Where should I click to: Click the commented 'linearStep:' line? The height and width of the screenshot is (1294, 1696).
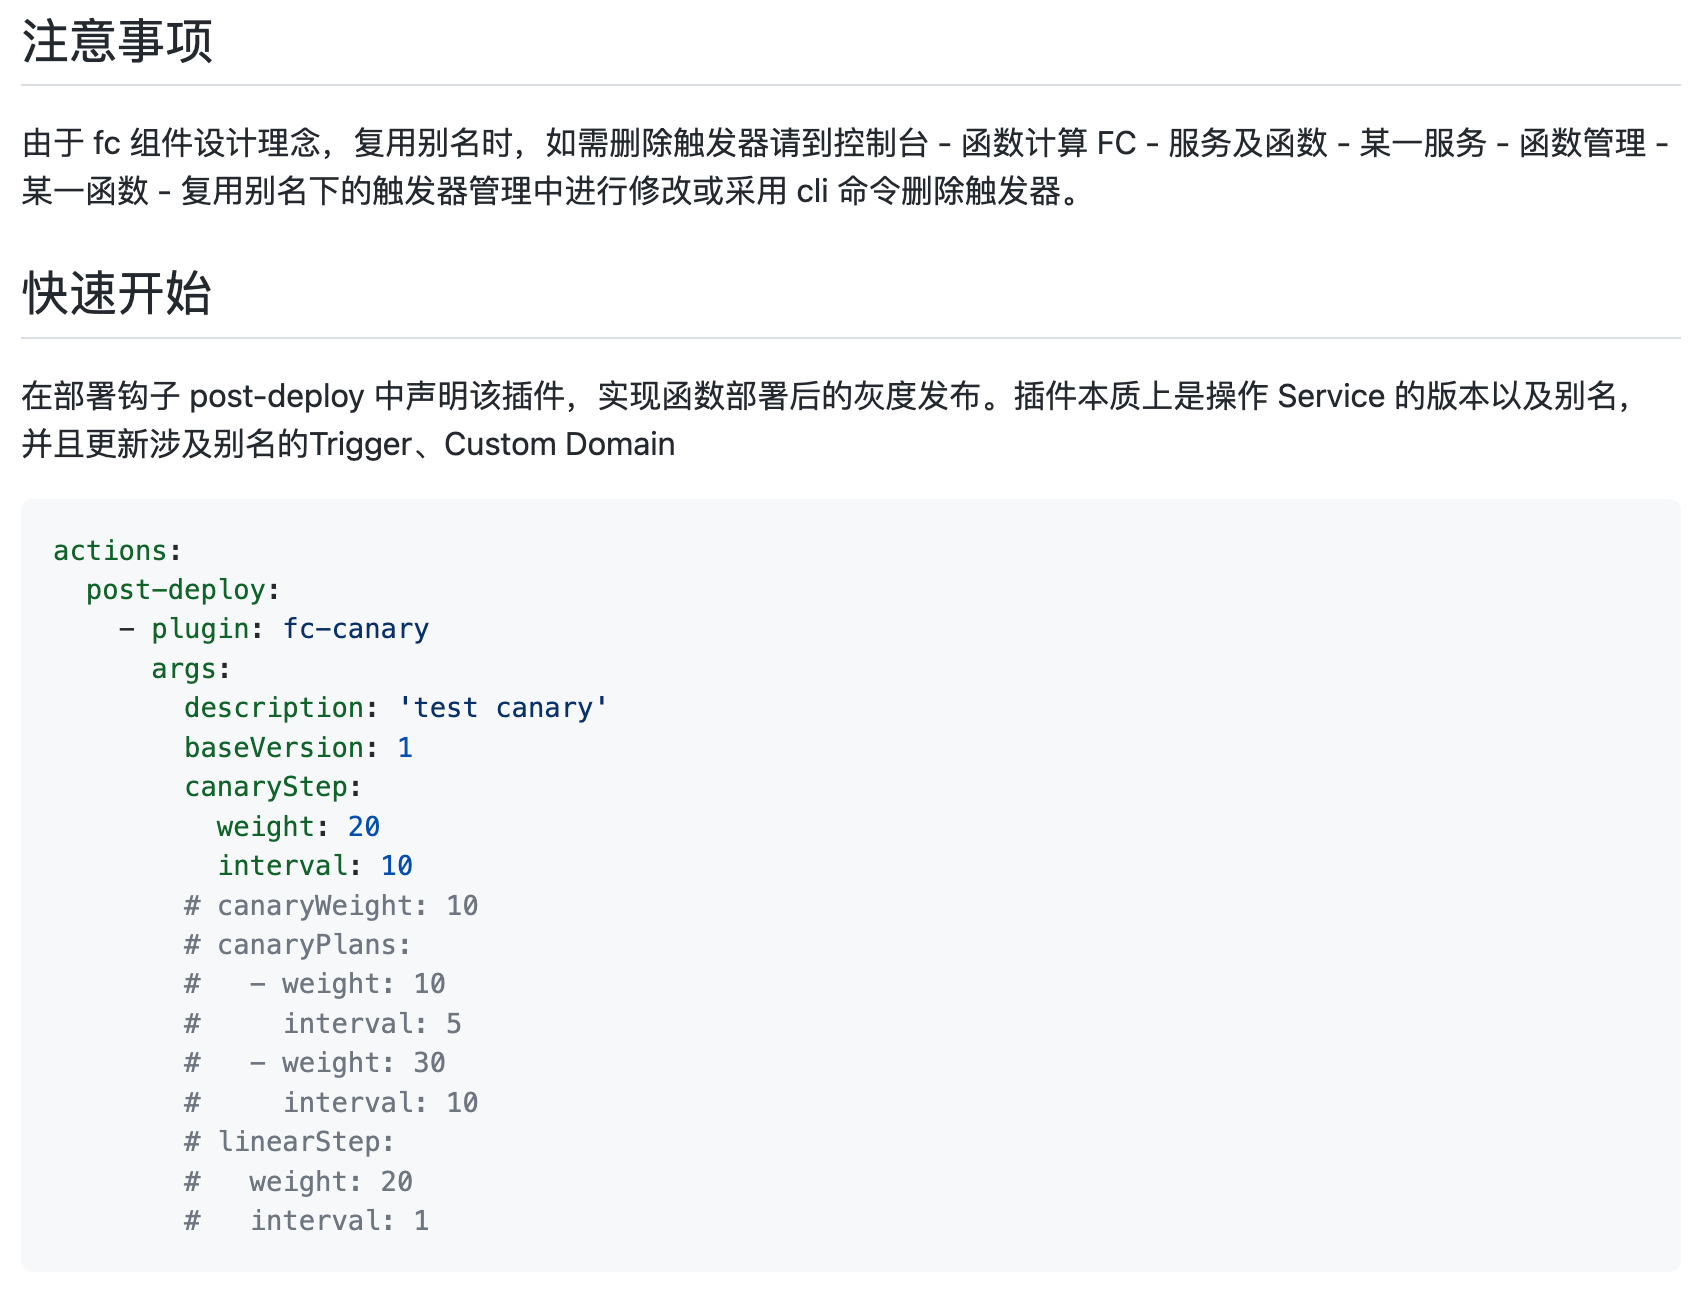point(290,1142)
